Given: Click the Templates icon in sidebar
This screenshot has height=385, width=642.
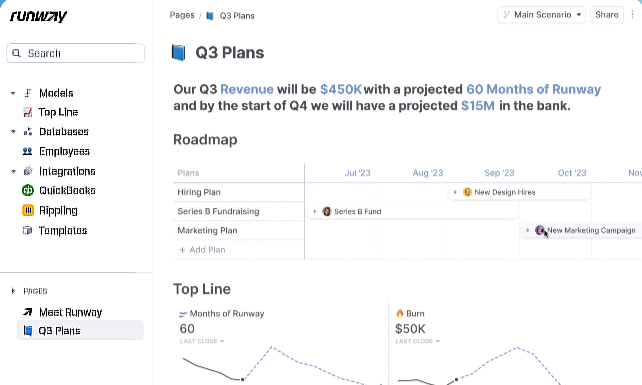Looking at the screenshot, I should click(x=27, y=231).
